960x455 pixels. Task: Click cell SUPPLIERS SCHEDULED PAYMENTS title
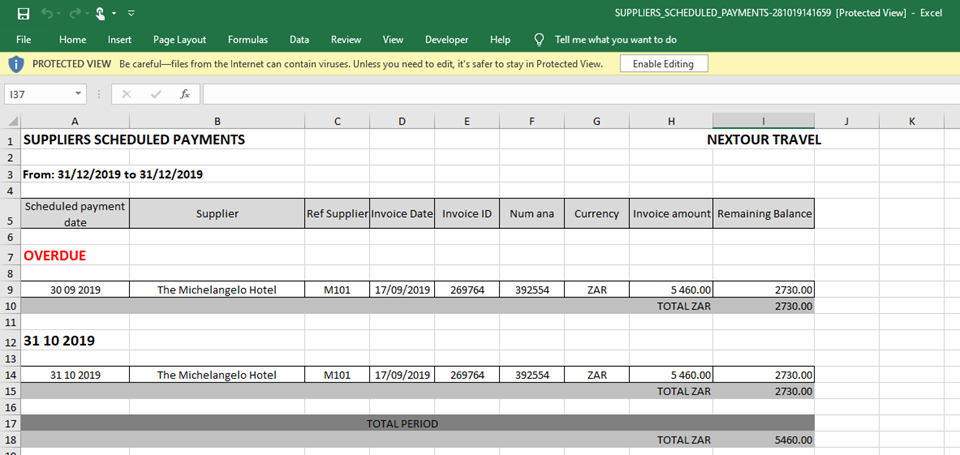(134, 140)
